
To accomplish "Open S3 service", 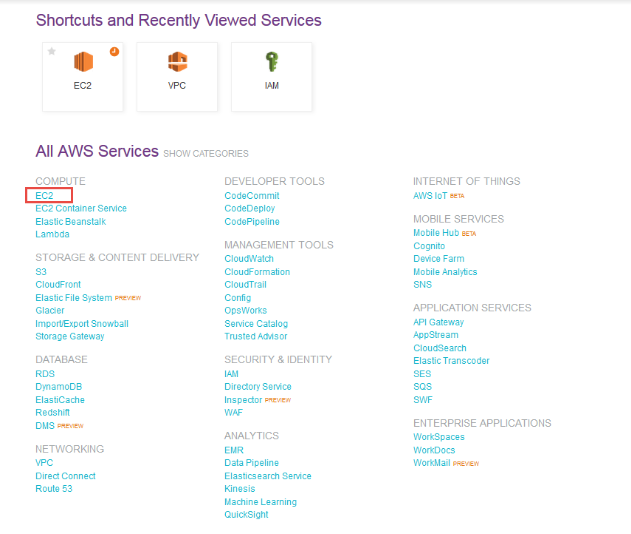I will point(41,272).
